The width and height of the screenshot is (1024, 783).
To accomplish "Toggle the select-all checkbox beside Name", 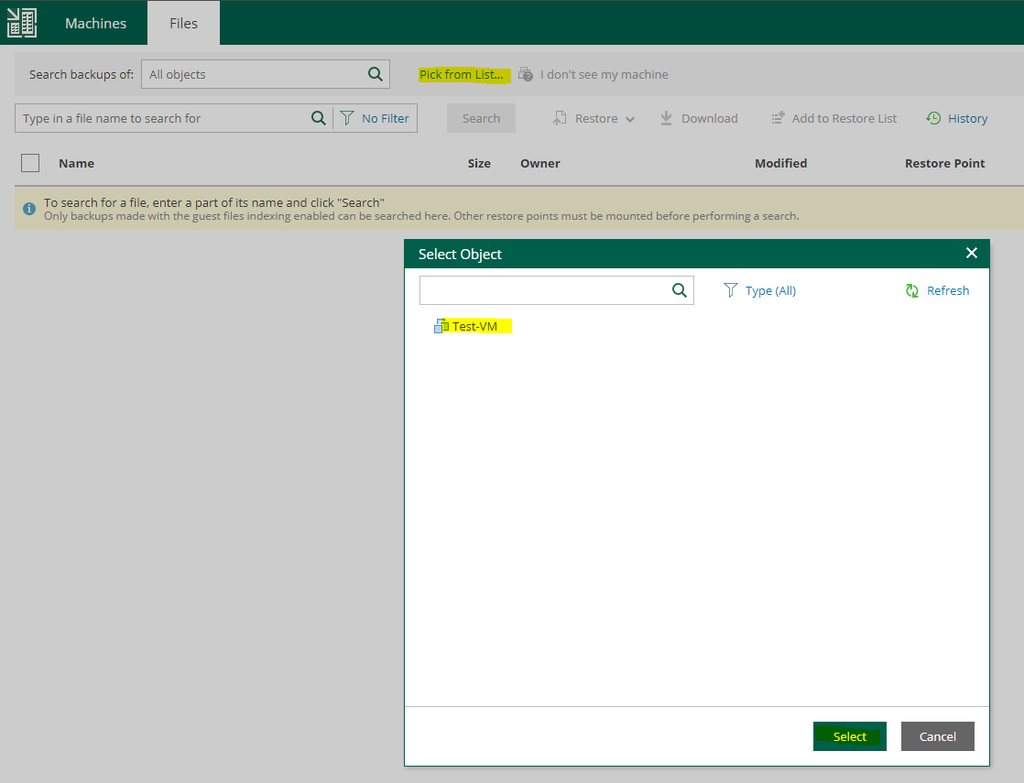I will tap(30, 163).
